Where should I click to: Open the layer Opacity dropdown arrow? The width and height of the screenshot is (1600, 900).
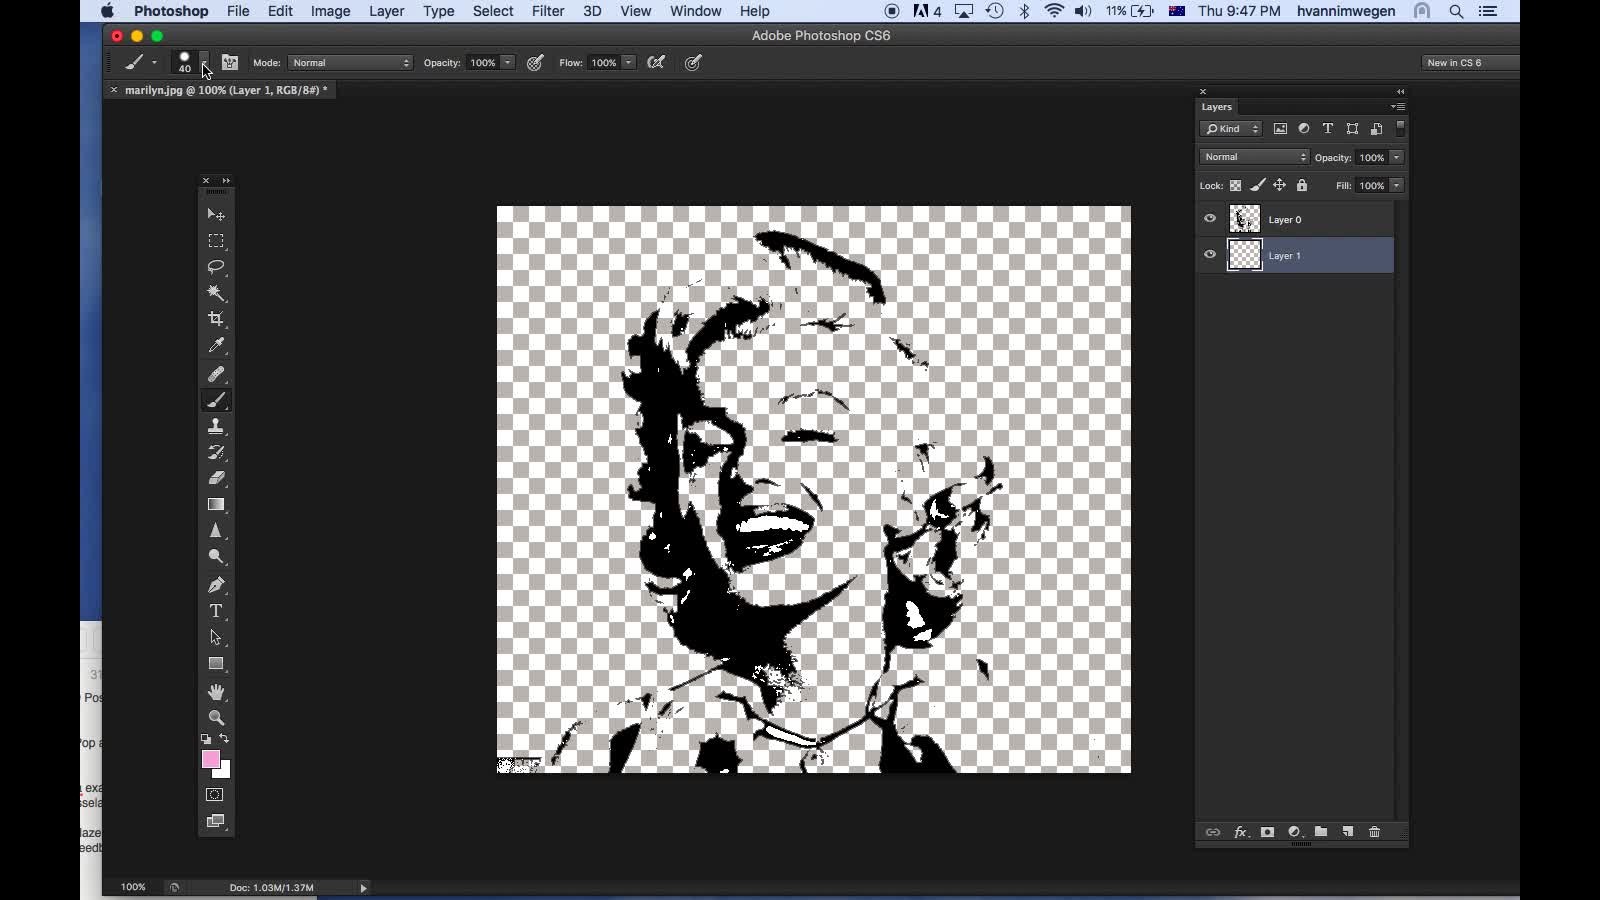1397,158
